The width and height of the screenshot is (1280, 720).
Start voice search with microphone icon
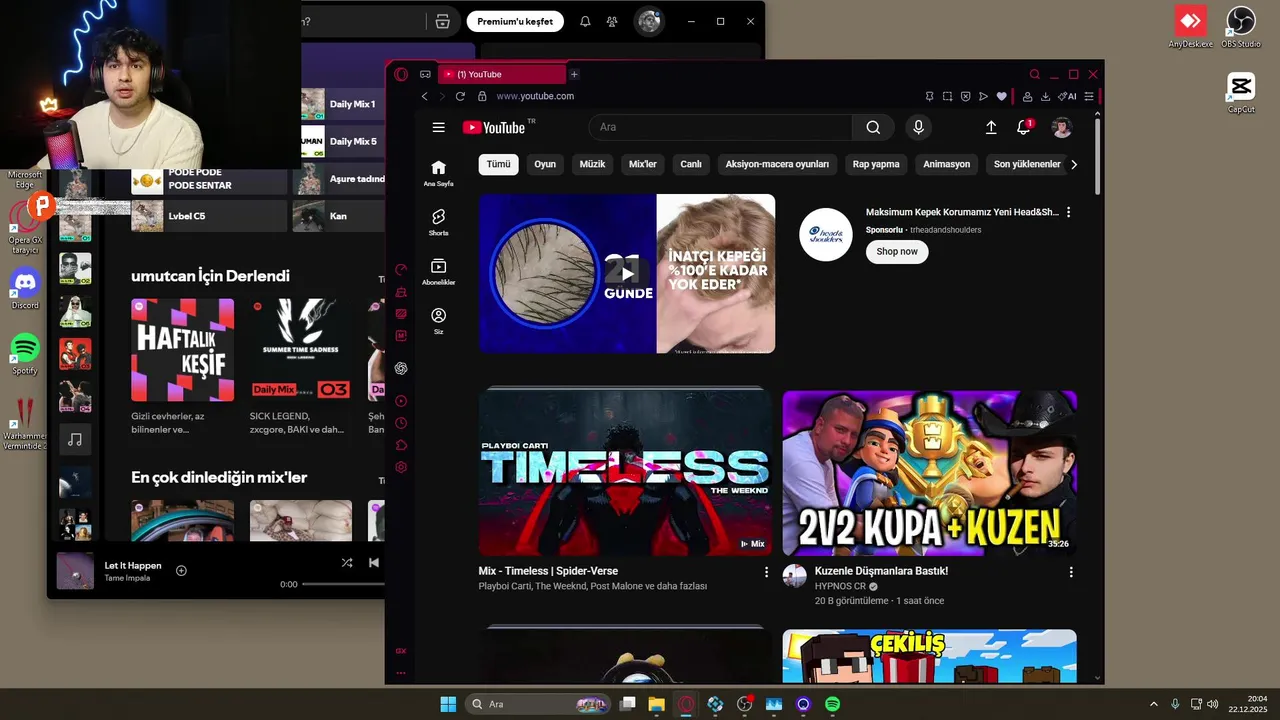point(918,127)
